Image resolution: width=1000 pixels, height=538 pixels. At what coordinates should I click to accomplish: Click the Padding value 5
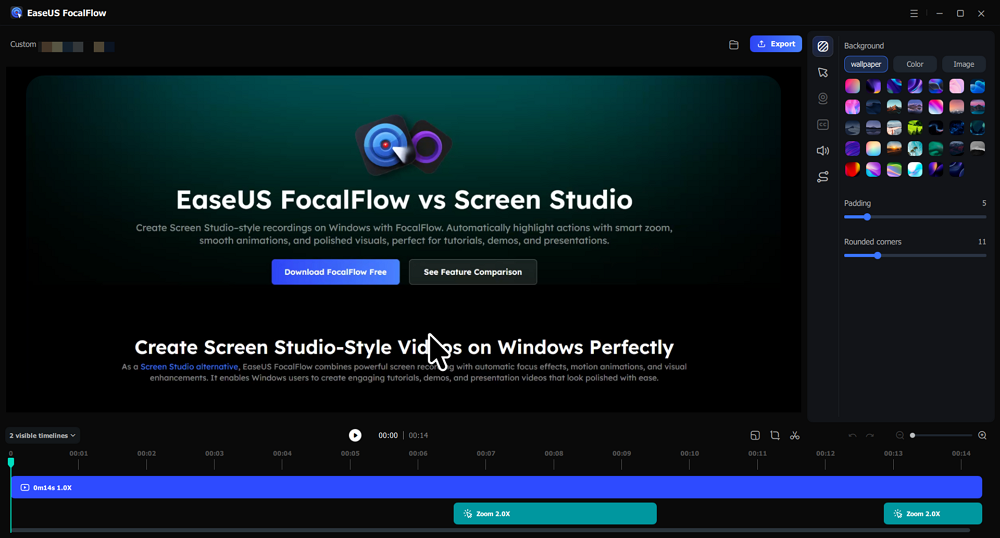pyautogui.click(x=984, y=203)
